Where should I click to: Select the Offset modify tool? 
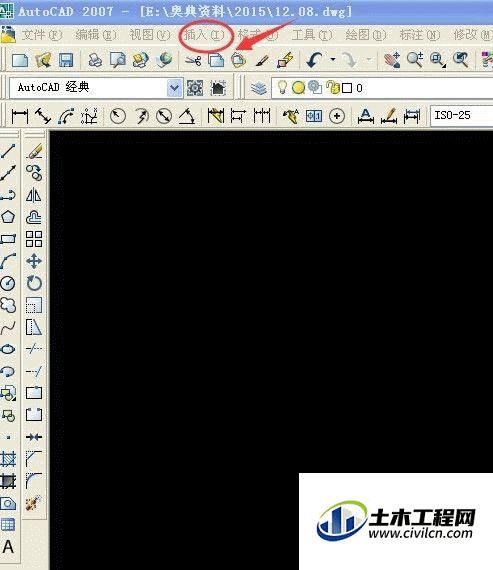34,217
